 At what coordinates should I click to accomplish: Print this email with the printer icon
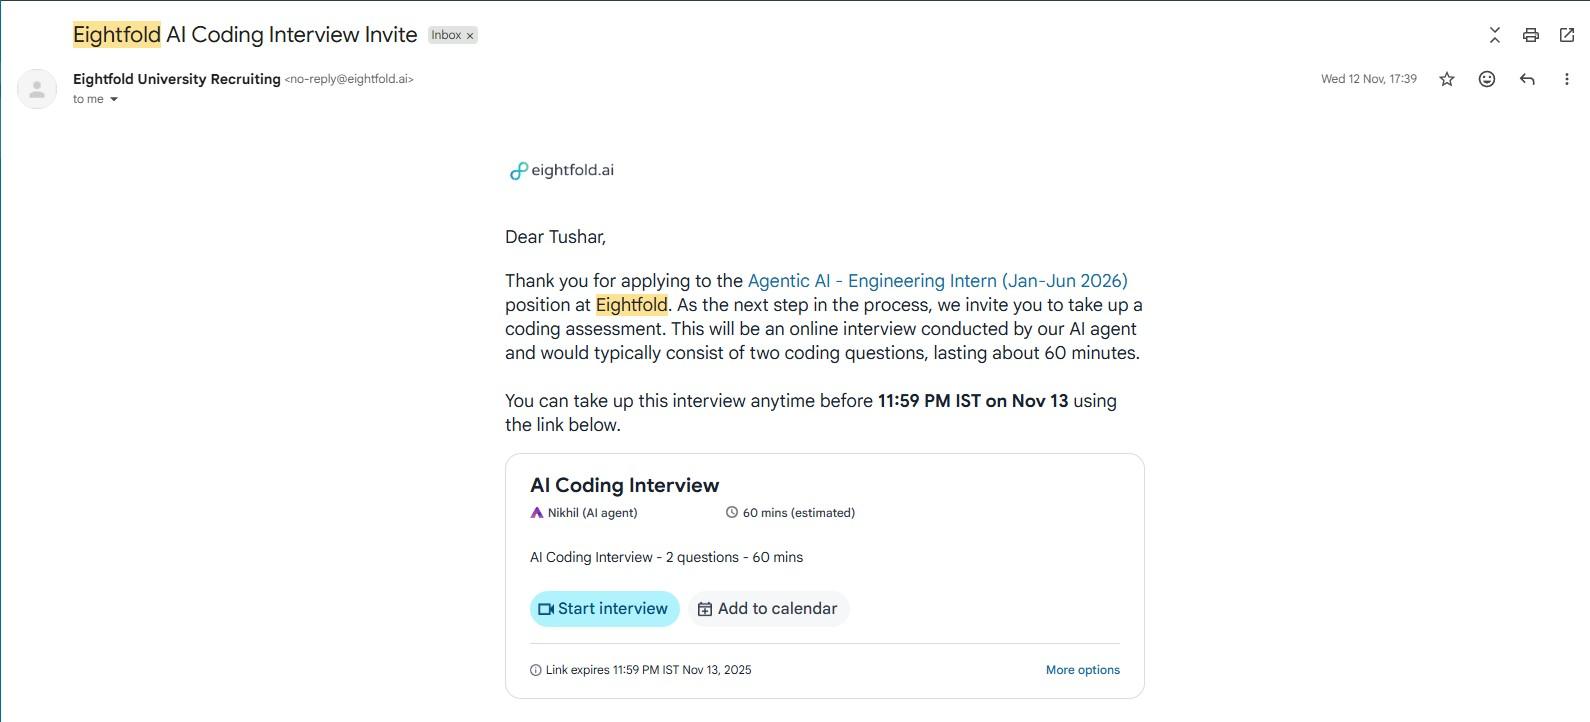tap(1530, 35)
